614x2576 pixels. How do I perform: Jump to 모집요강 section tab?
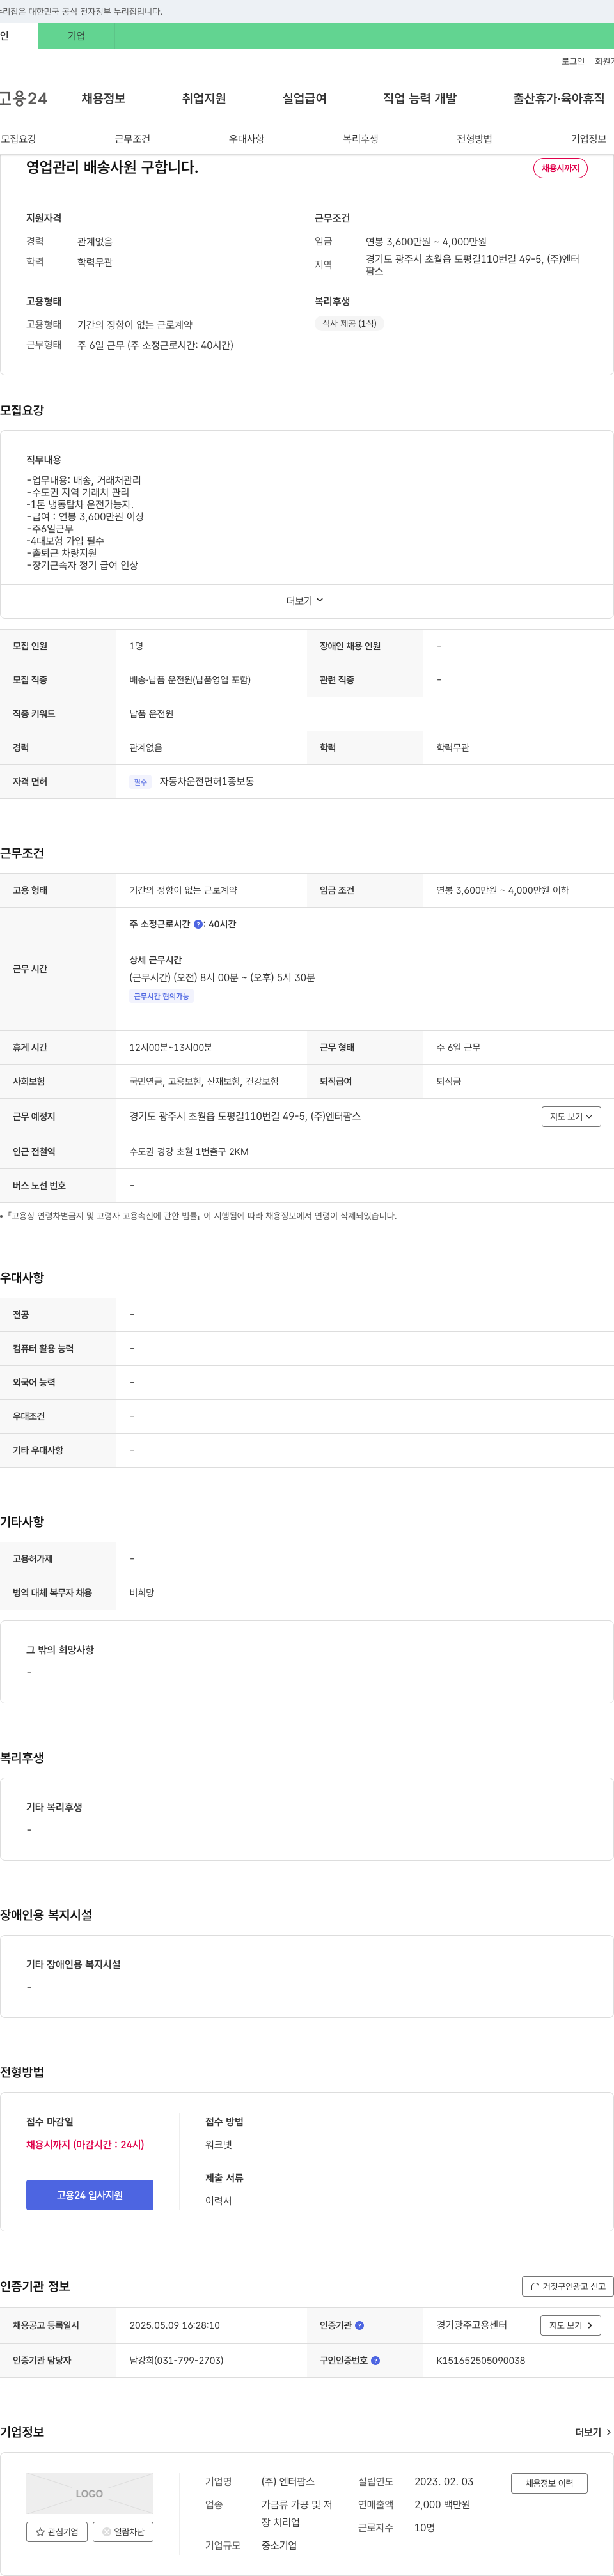pos(19,139)
